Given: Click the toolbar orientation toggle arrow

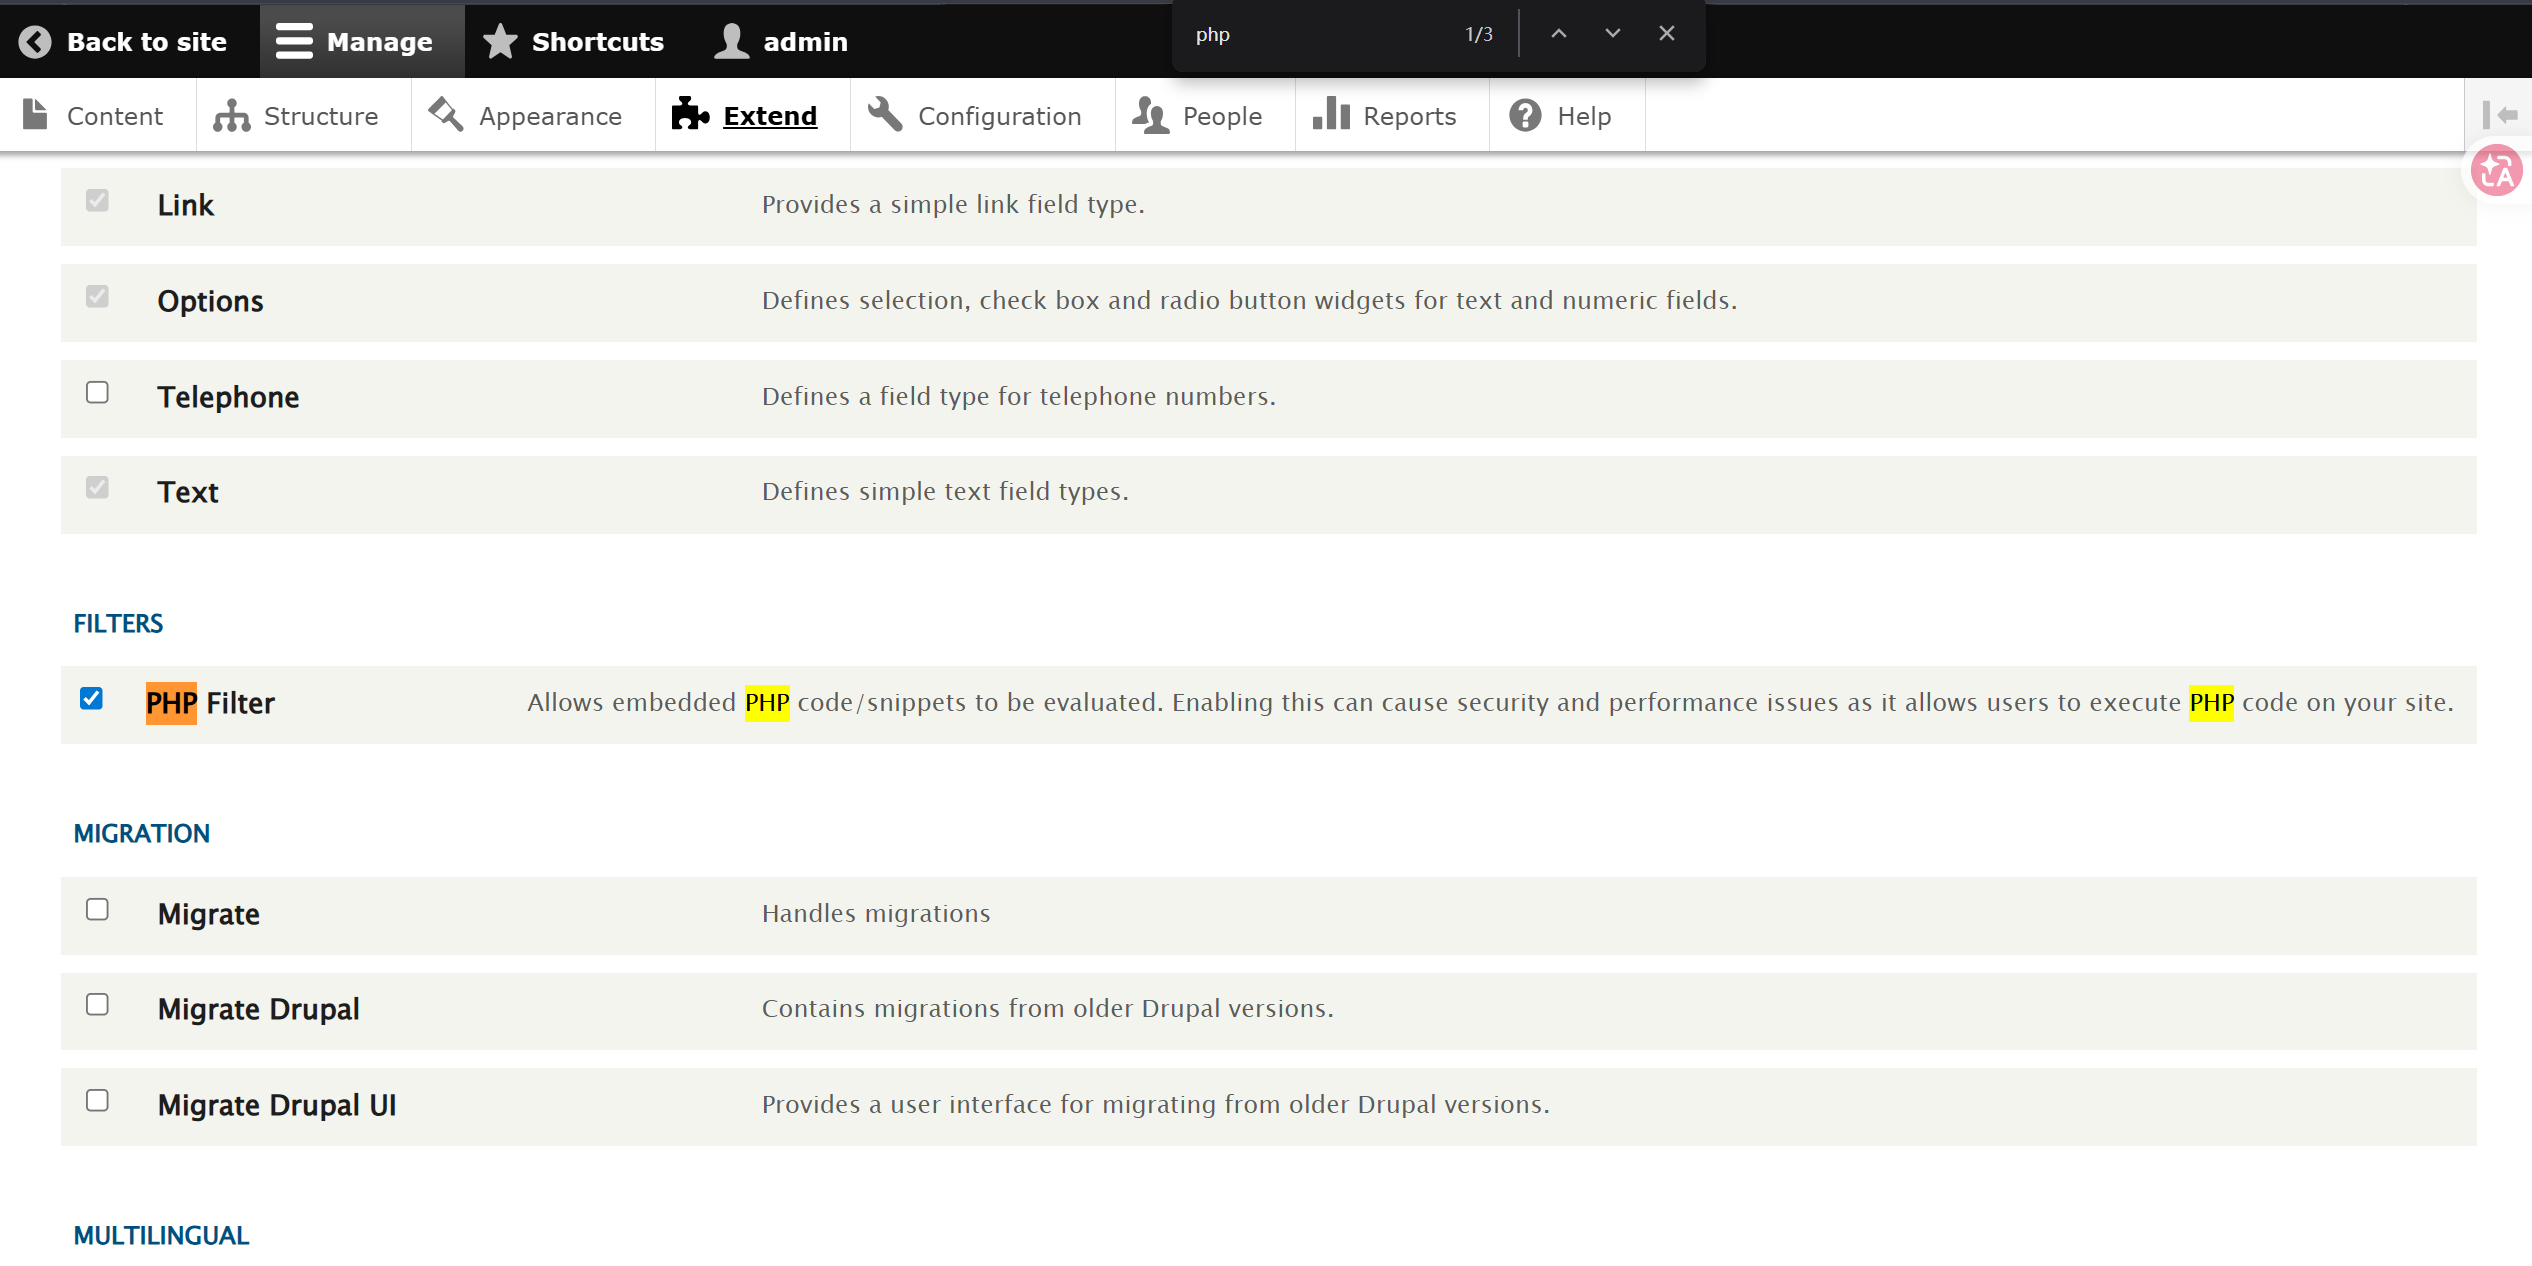Looking at the screenshot, I should (2500, 115).
